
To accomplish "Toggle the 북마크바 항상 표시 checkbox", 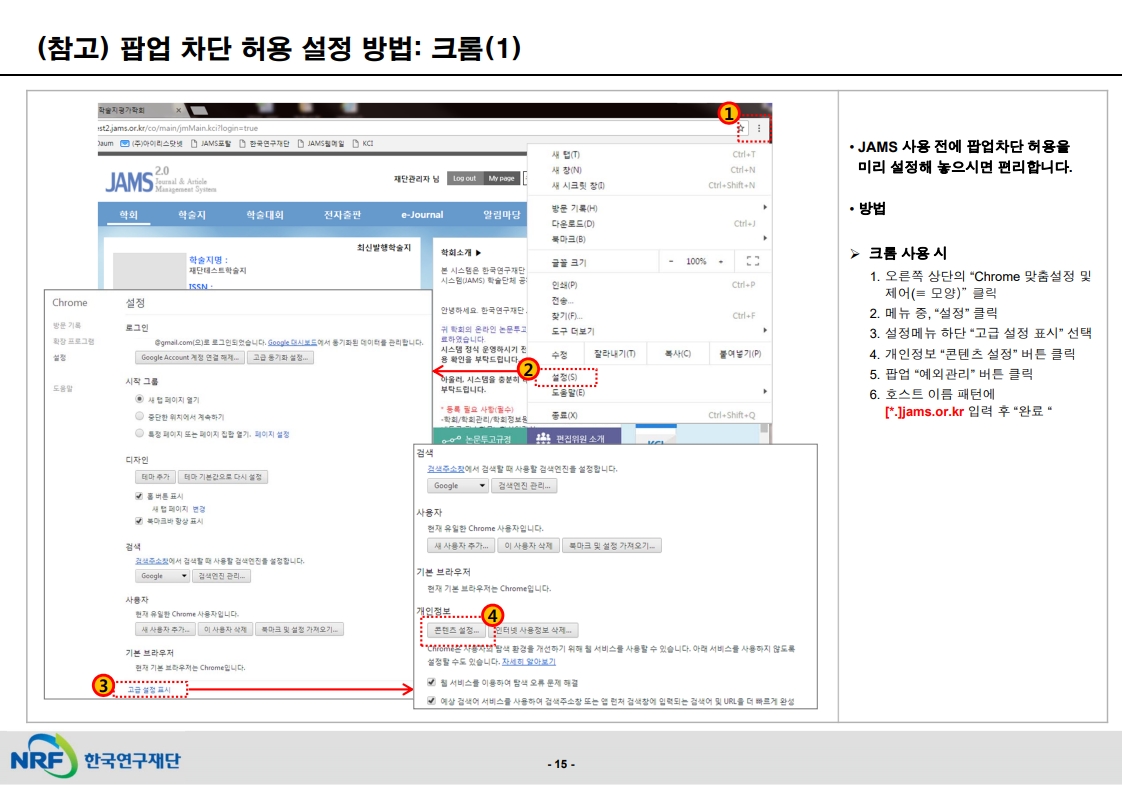I will click(x=139, y=521).
